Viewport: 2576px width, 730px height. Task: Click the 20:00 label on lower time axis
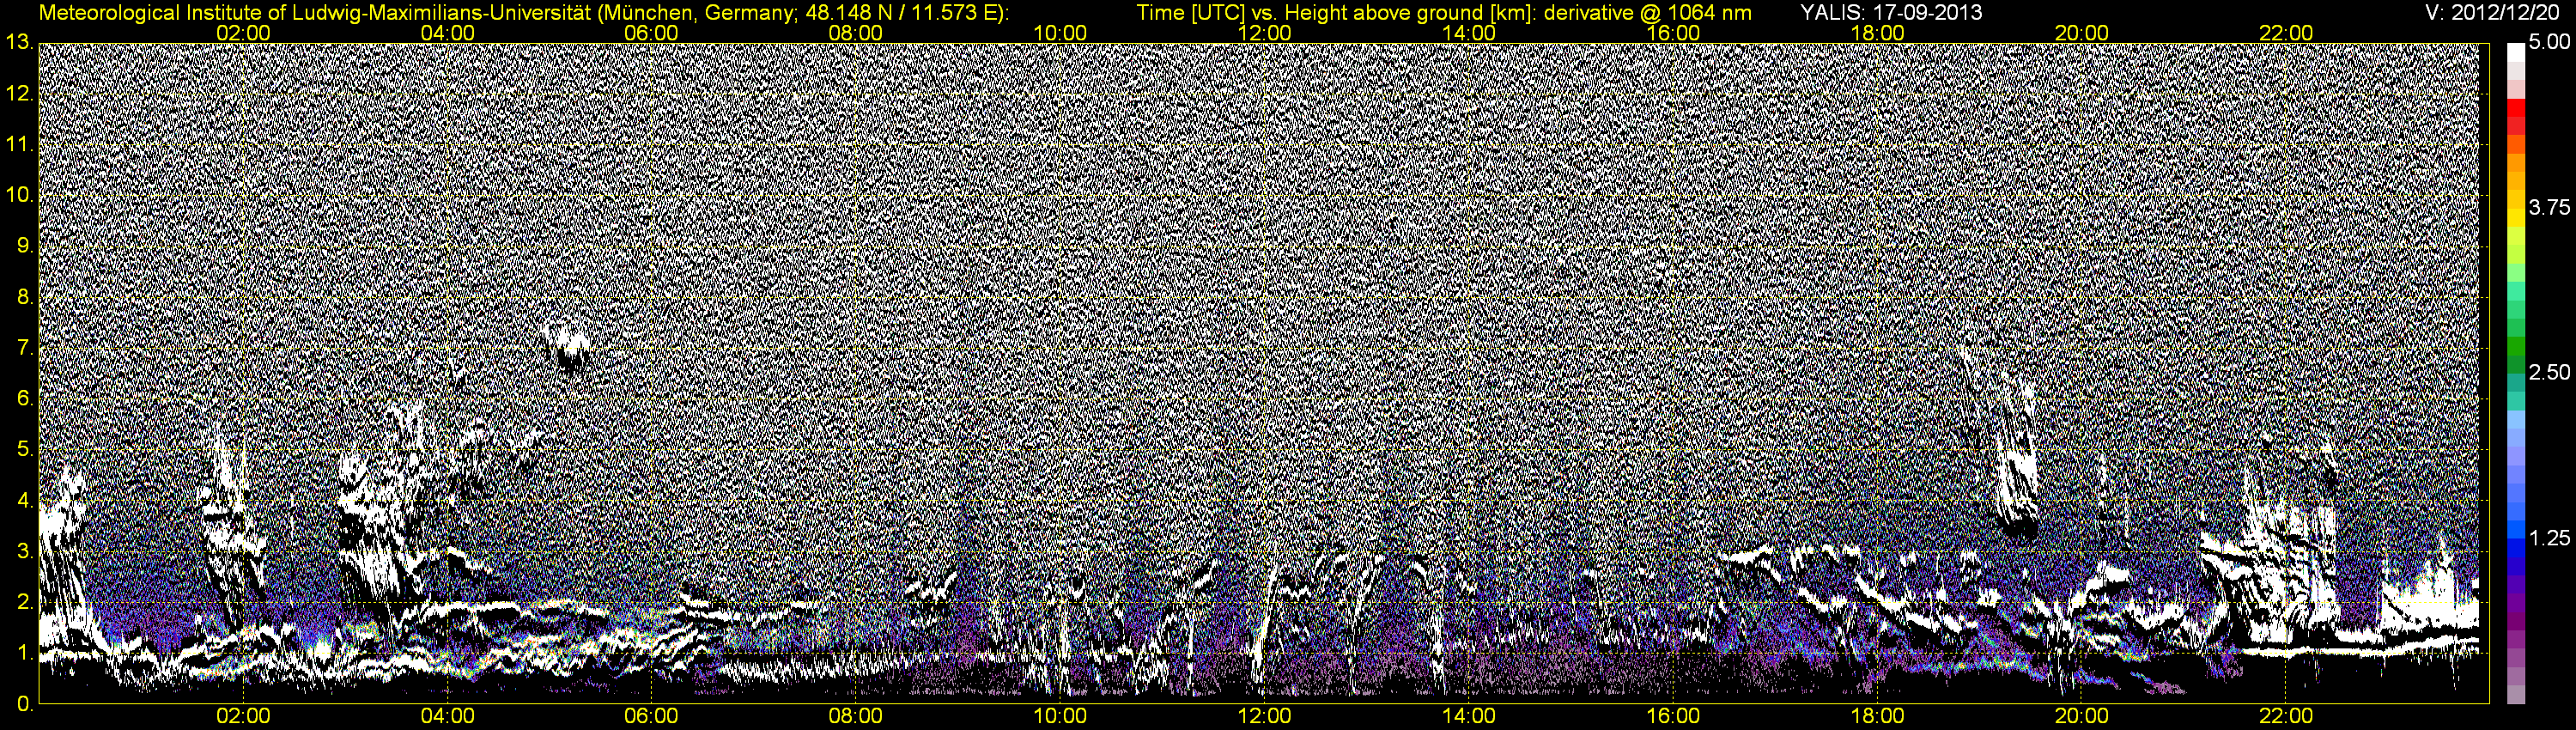point(2082,716)
